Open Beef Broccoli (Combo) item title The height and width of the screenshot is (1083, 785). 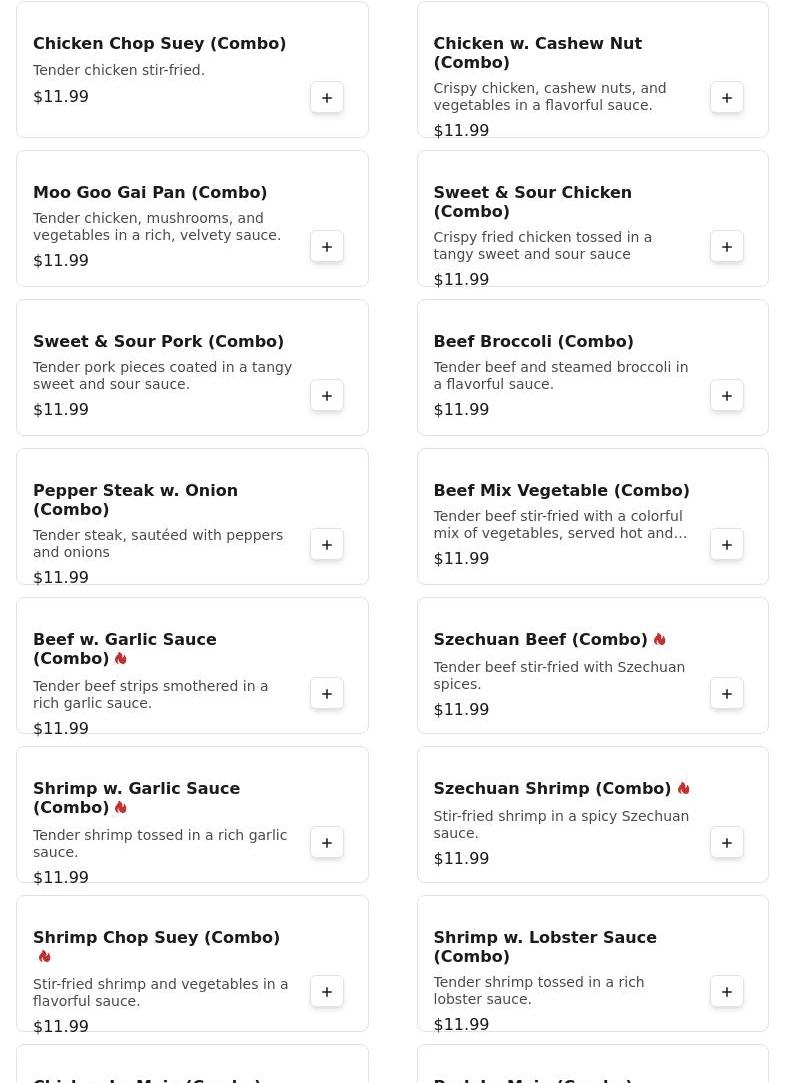[533, 342]
